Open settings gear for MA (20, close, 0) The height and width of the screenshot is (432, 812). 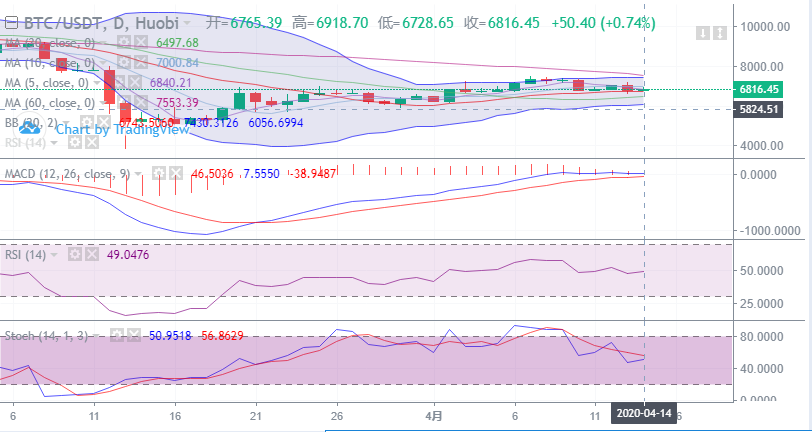(123, 42)
